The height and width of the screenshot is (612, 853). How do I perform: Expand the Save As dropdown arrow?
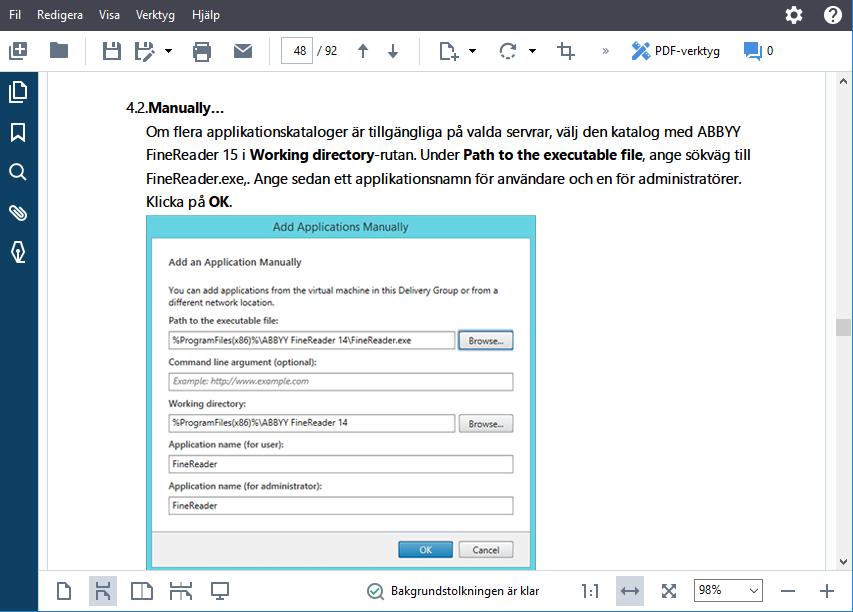click(x=169, y=51)
